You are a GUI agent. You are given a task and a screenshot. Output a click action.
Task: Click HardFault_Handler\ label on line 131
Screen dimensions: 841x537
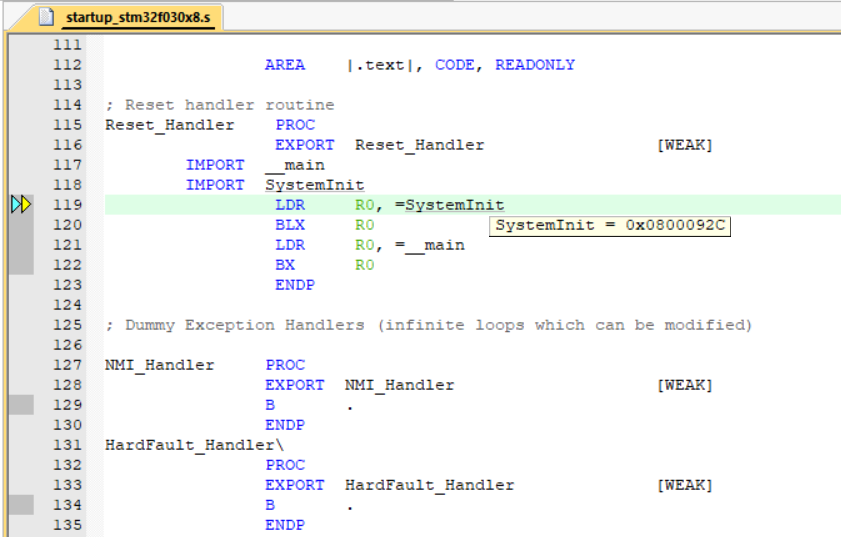(195, 445)
